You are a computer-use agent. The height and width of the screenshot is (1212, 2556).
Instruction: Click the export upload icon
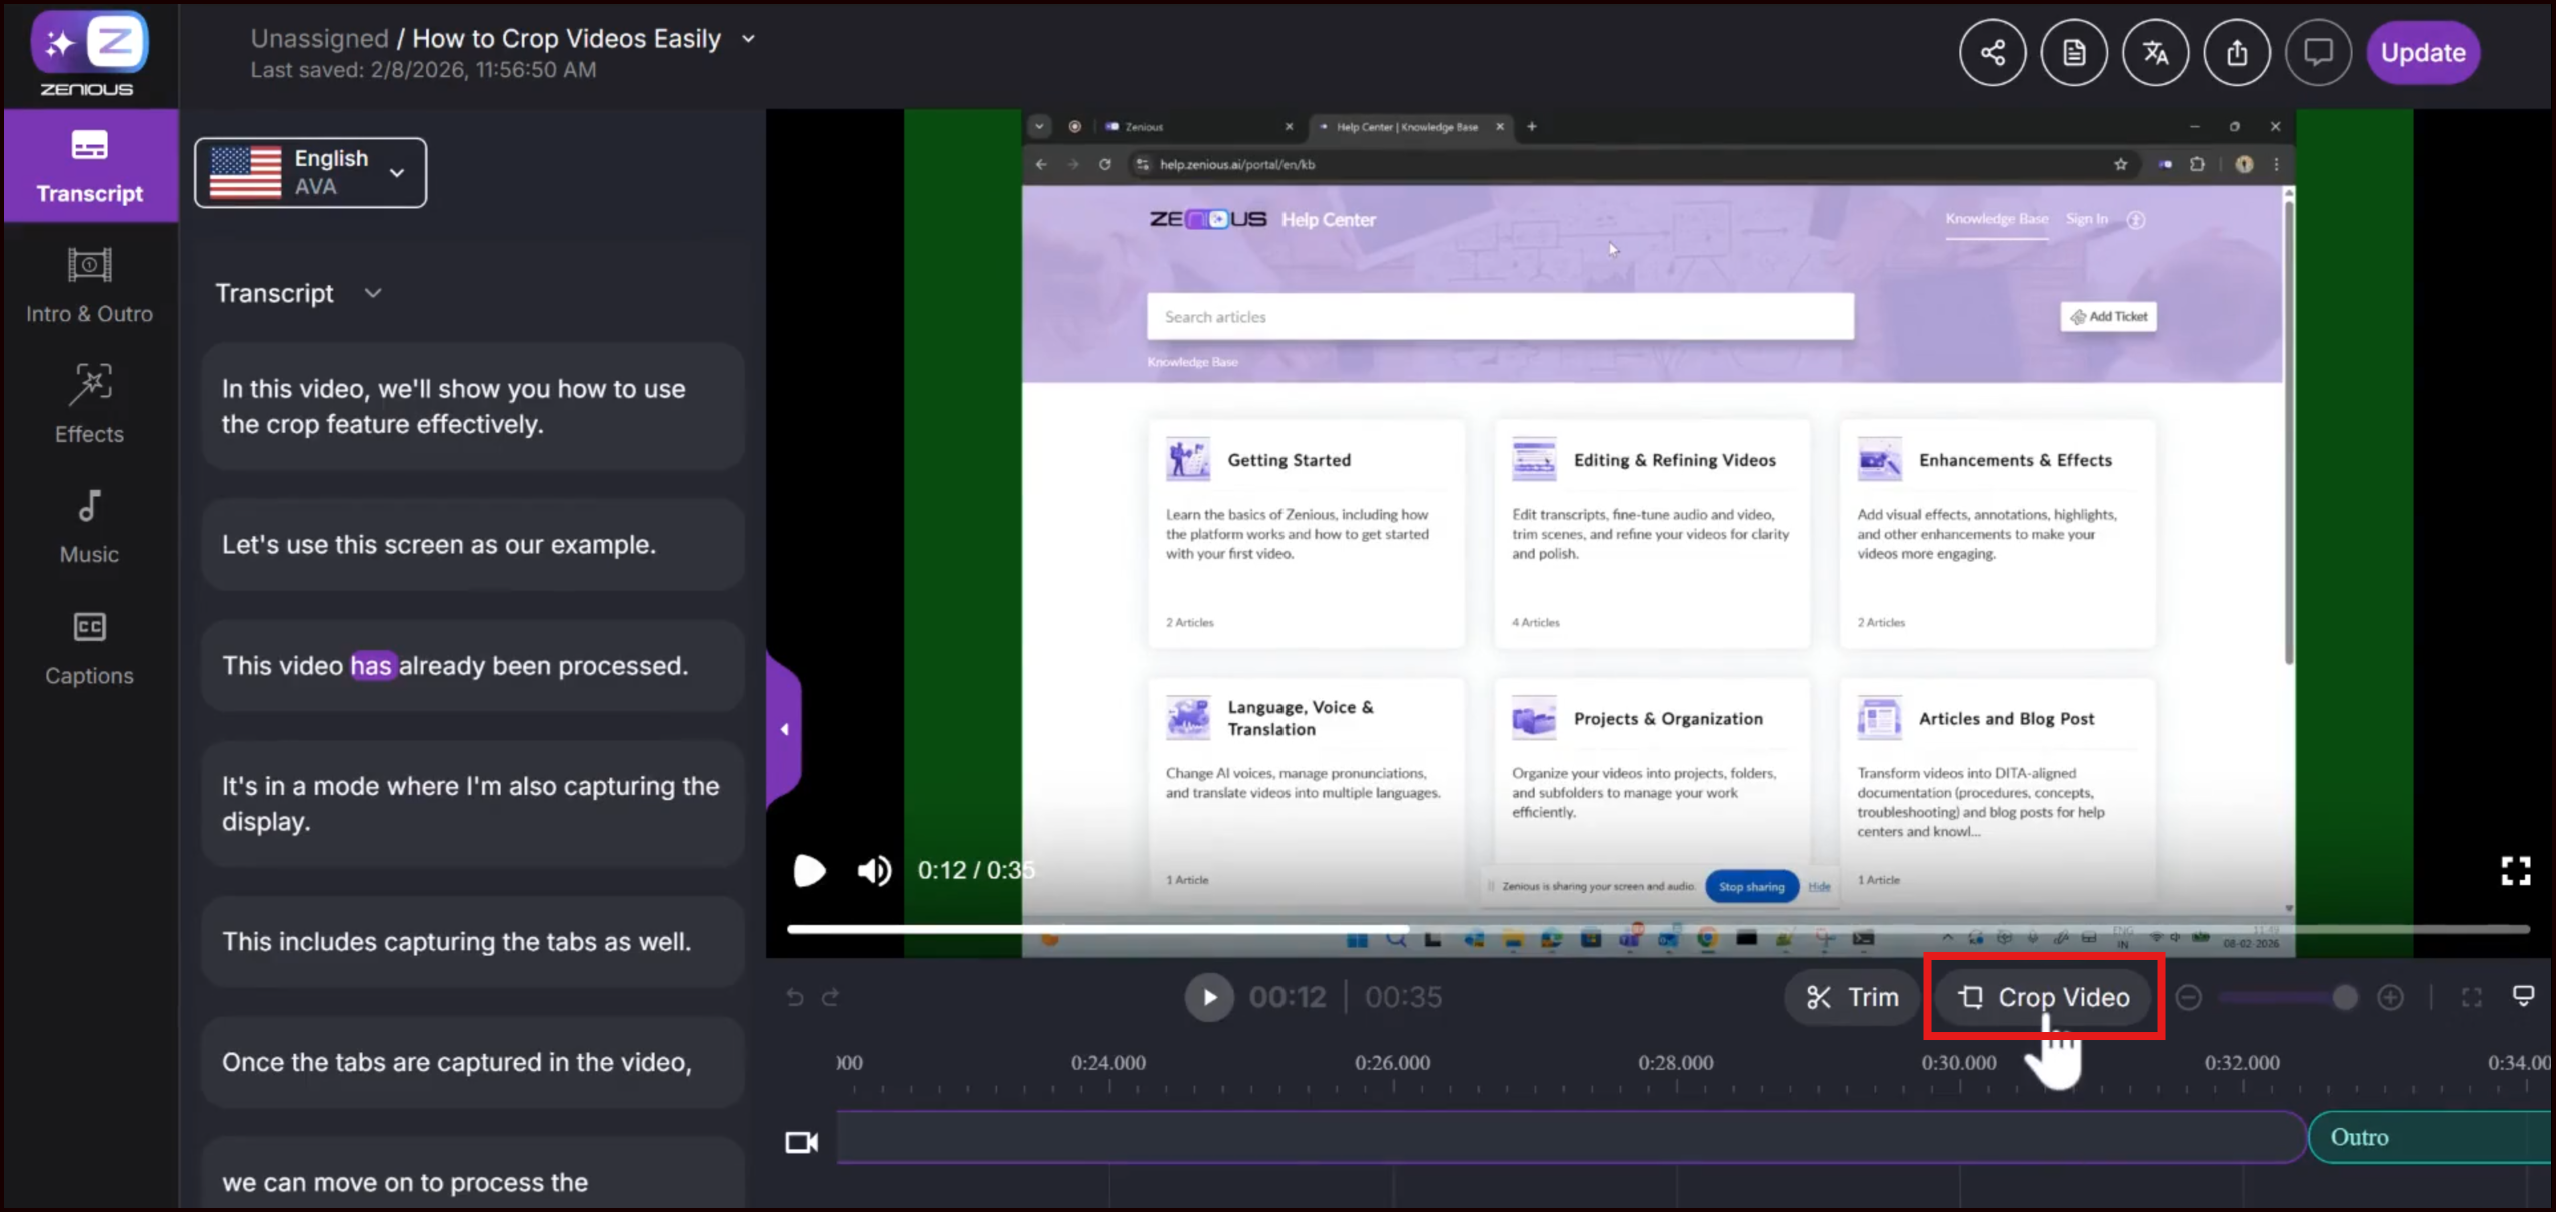click(2236, 52)
